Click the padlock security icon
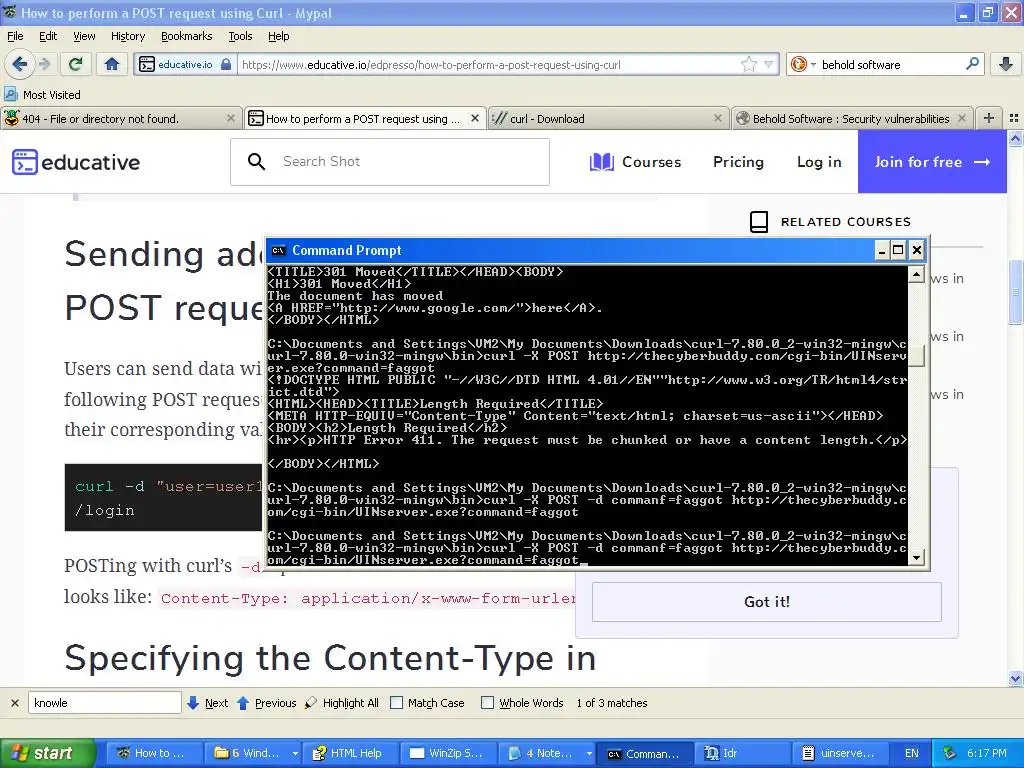1024x768 pixels. (x=226, y=64)
